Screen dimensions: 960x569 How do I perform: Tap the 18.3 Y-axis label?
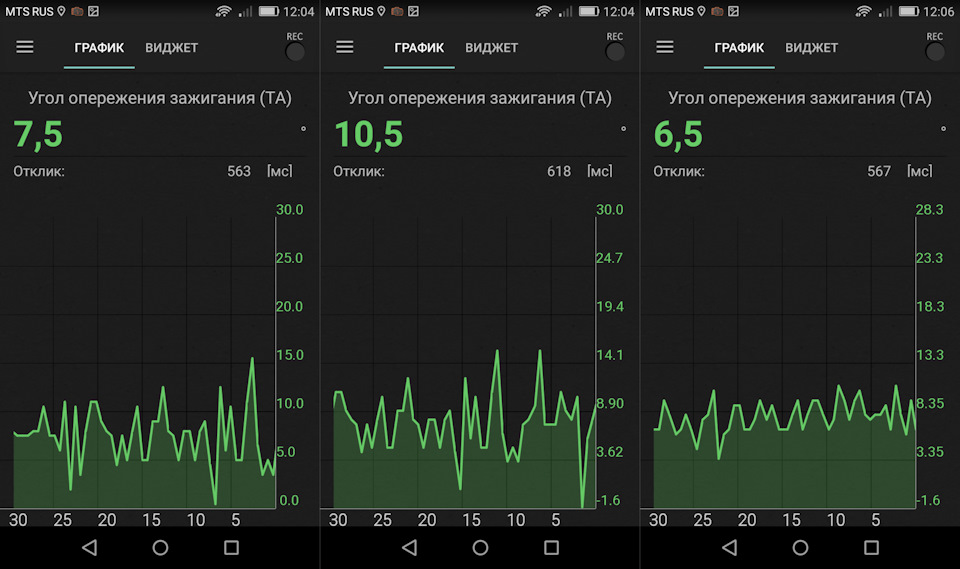pyautogui.click(x=930, y=306)
